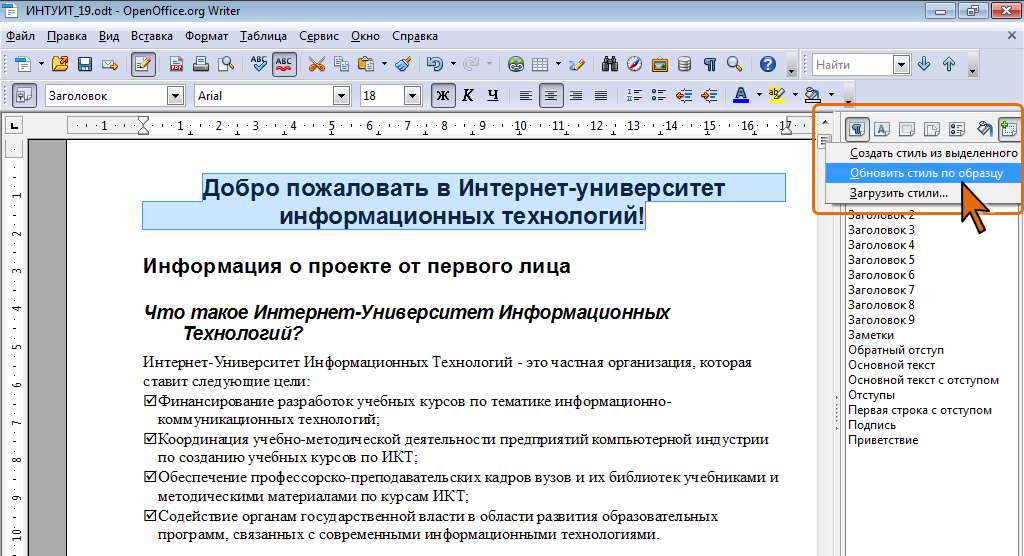This screenshot has width=1024, height=556.
Task: Open the Navigator compass icon
Action: (x=635, y=64)
